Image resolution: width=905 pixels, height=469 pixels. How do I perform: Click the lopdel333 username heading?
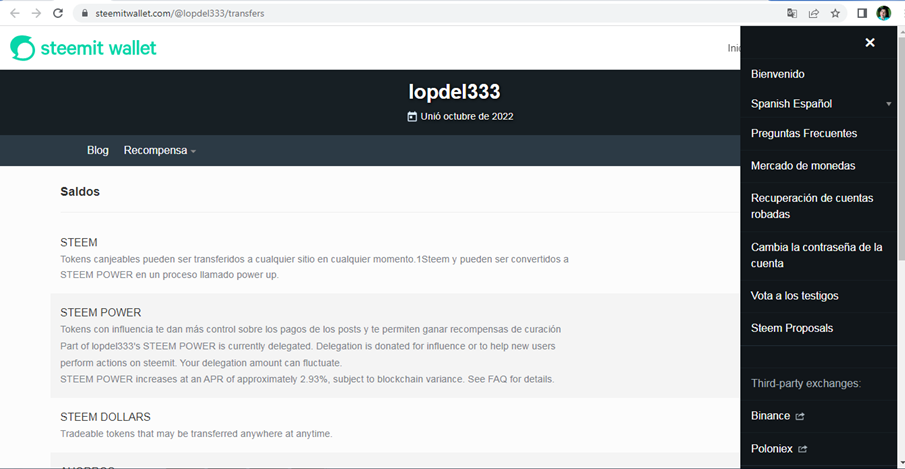[454, 92]
